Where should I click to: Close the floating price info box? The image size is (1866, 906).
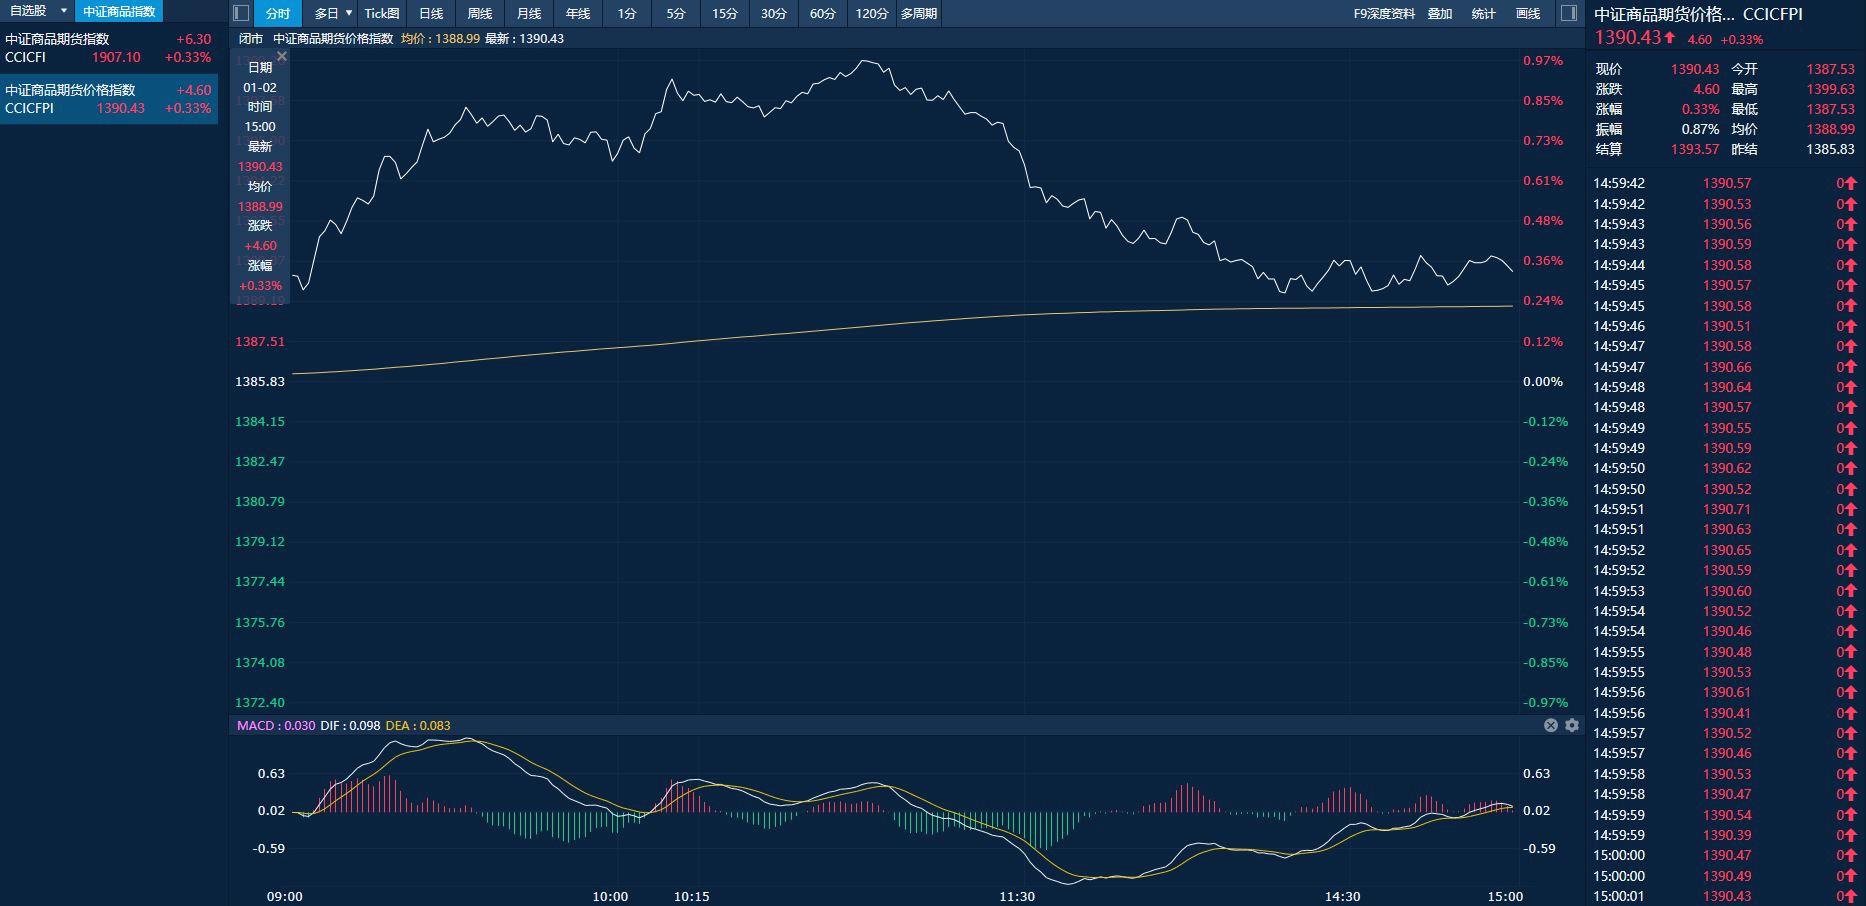tap(282, 57)
